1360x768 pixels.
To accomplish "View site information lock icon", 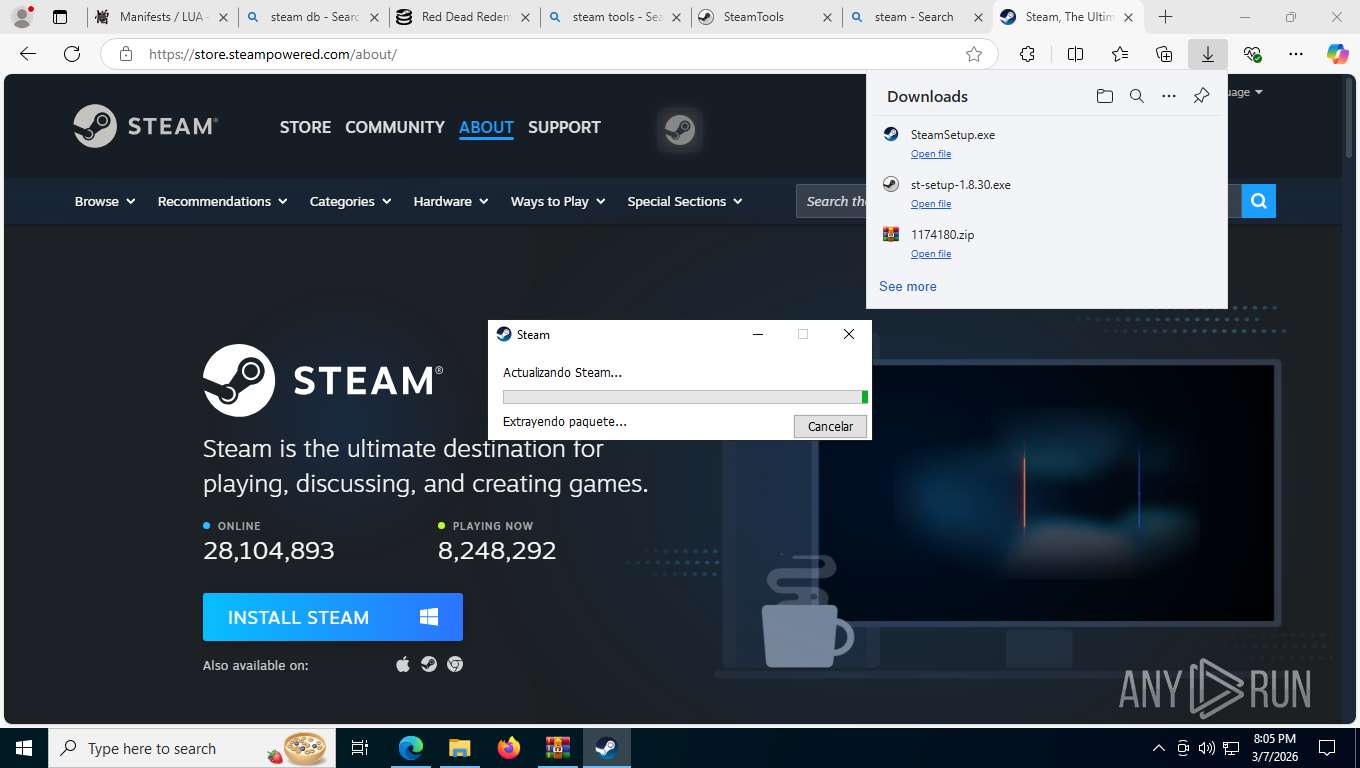I will tap(125, 54).
